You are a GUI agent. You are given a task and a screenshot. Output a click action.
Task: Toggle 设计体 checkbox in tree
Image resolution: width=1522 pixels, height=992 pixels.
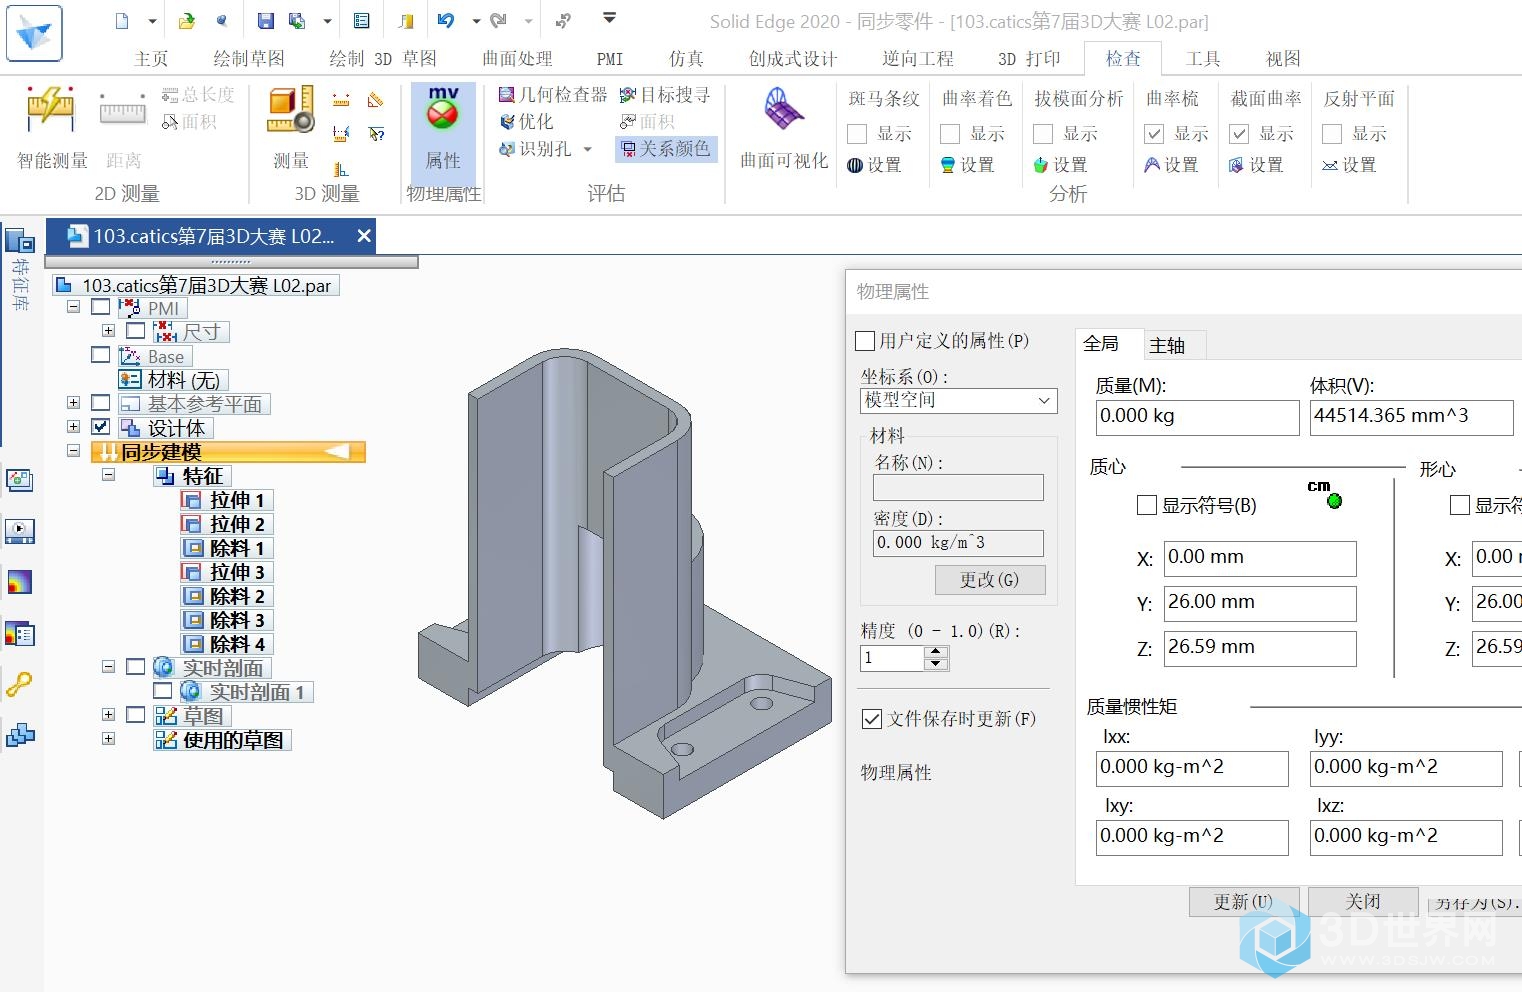(x=101, y=427)
